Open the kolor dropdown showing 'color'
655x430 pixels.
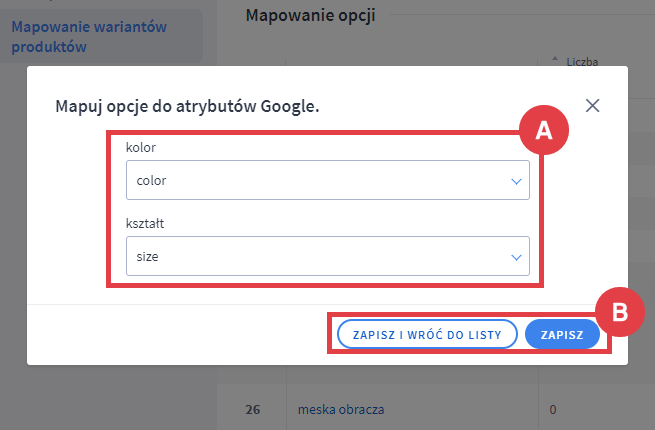tap(318, 181)
